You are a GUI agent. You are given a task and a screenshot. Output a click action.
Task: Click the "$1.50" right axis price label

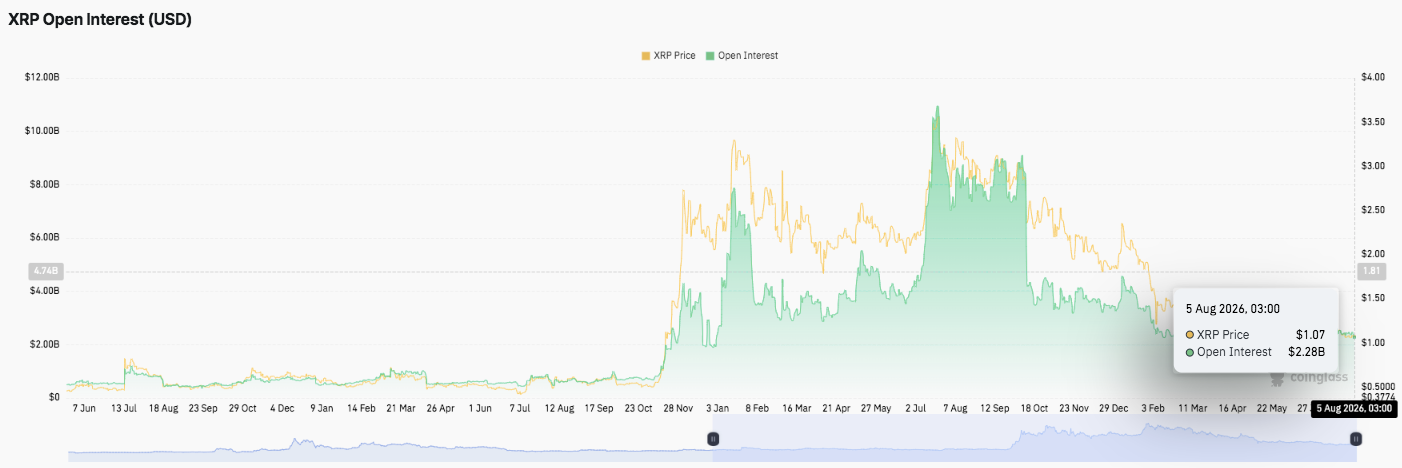click(x=1372, y=298)
